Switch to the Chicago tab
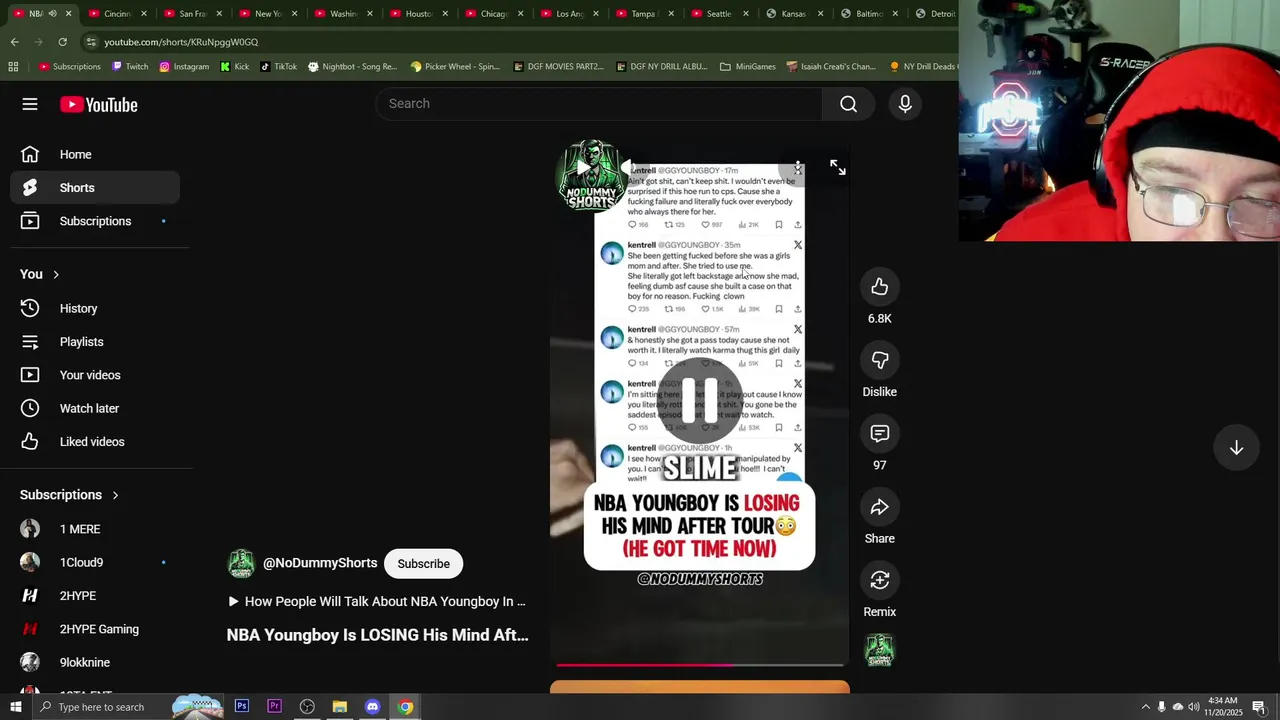 pos(493,14)
